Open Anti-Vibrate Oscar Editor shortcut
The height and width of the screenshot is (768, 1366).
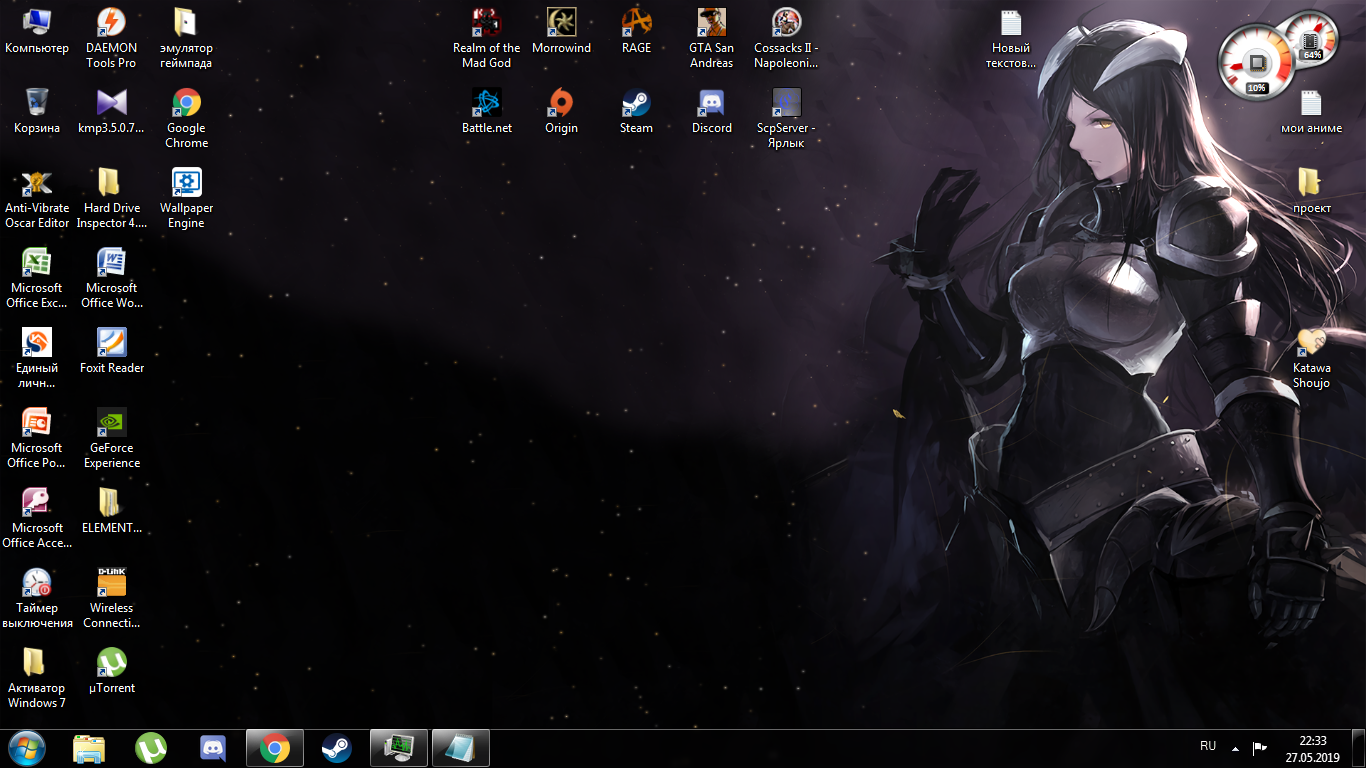tap(37, 198)
